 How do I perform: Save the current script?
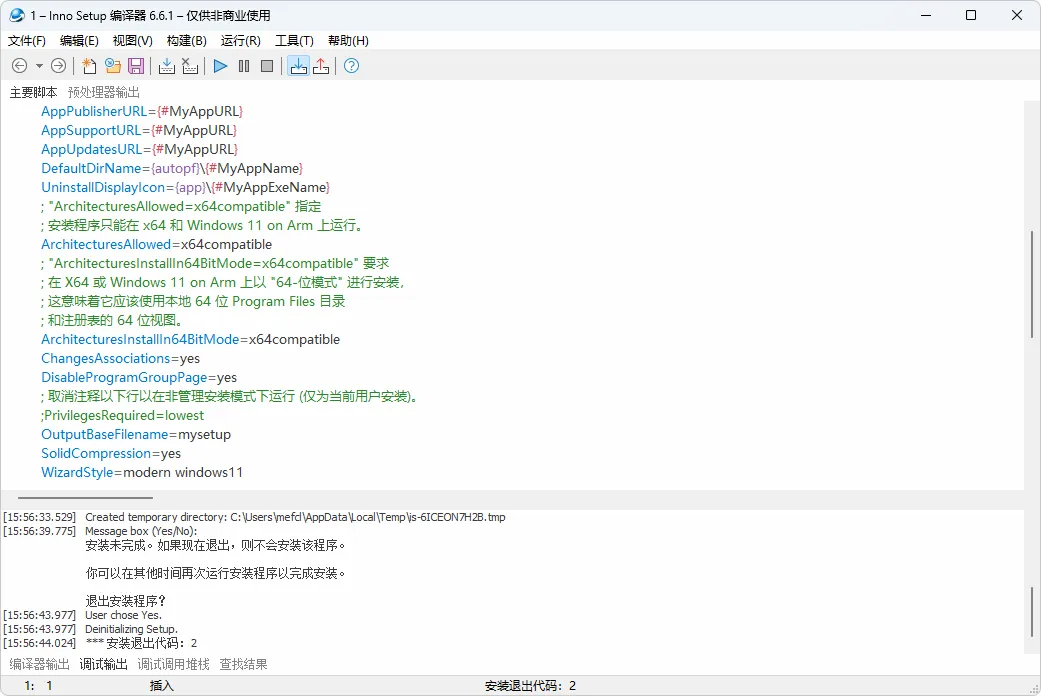click(x=135, y=66)
